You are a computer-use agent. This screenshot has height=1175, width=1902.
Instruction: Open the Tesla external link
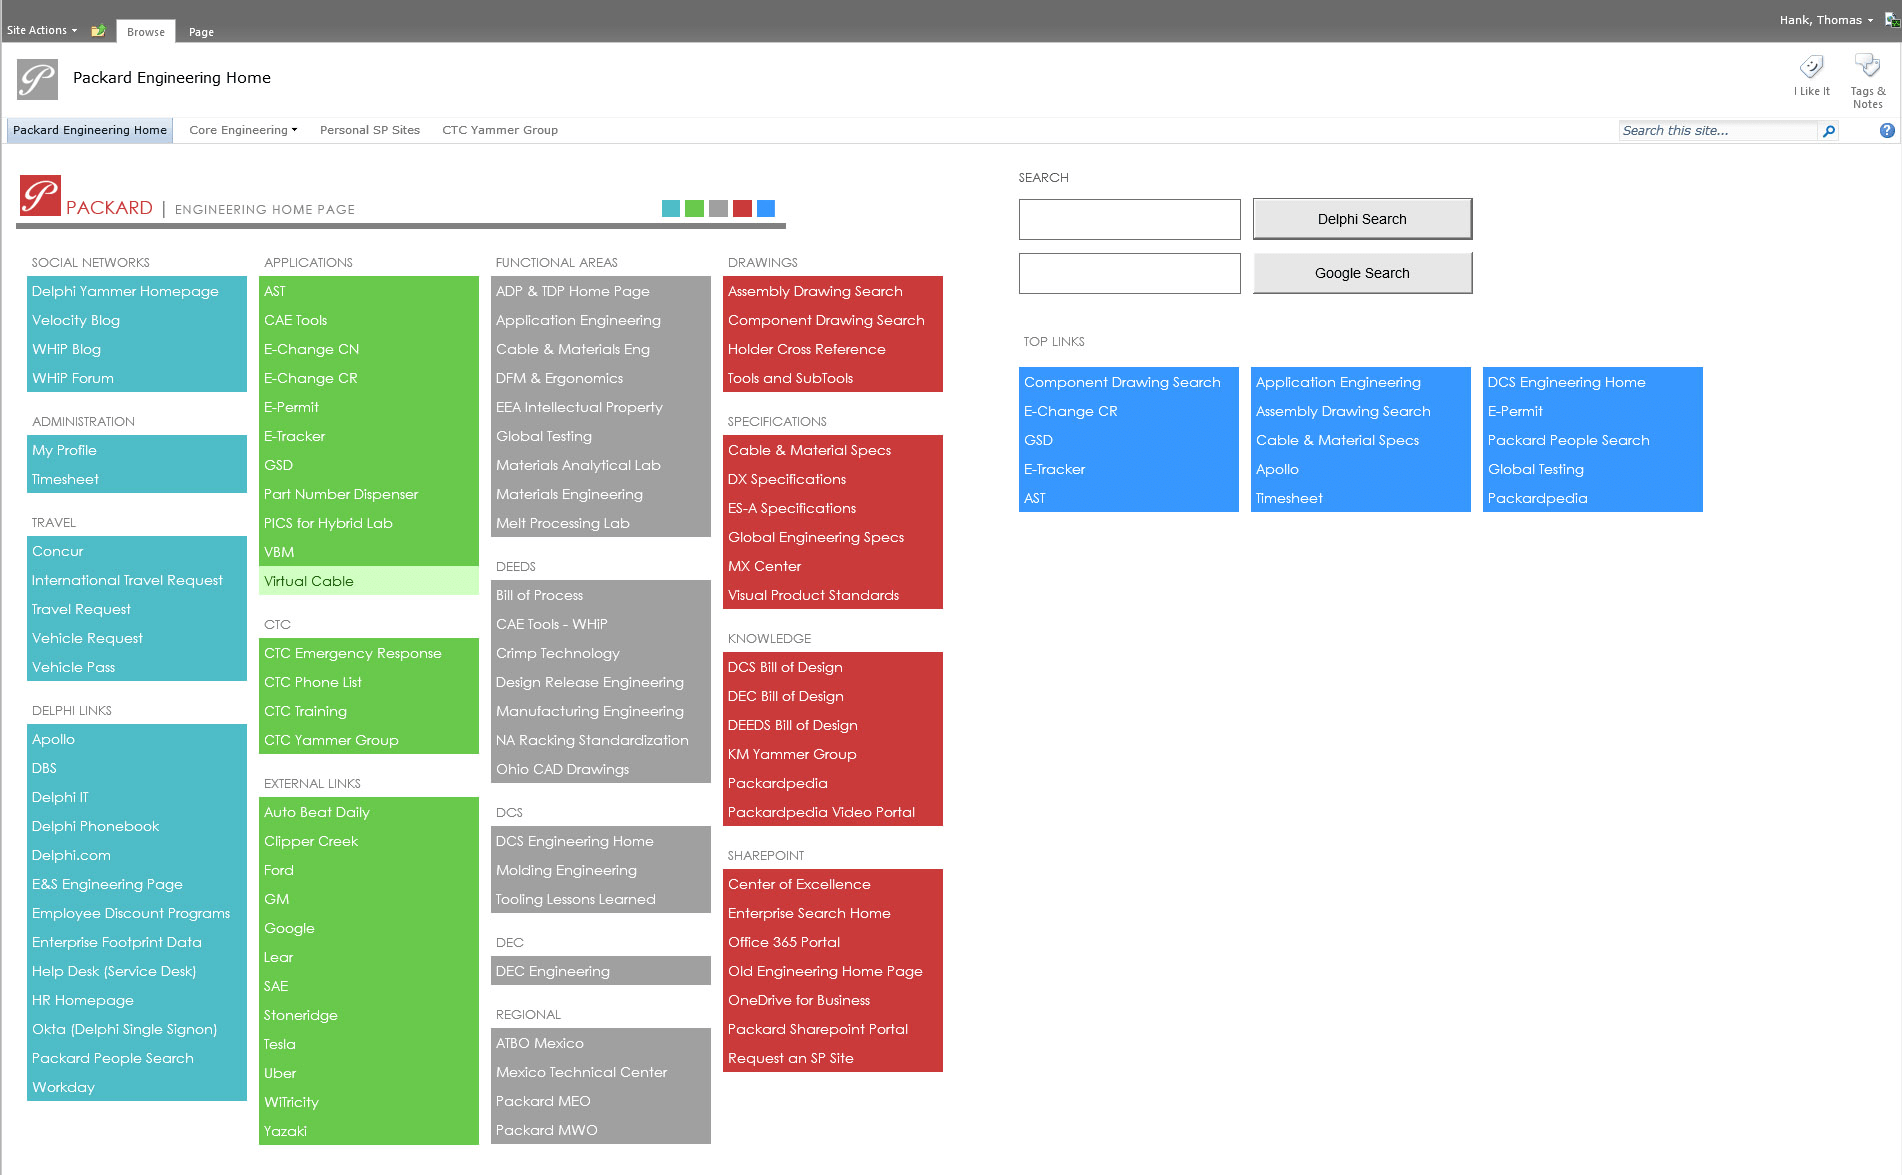[279, 1044]
